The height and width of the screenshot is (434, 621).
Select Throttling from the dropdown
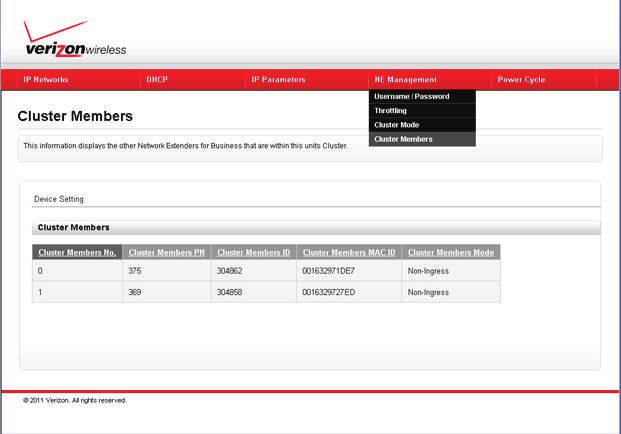pos(422,111)
